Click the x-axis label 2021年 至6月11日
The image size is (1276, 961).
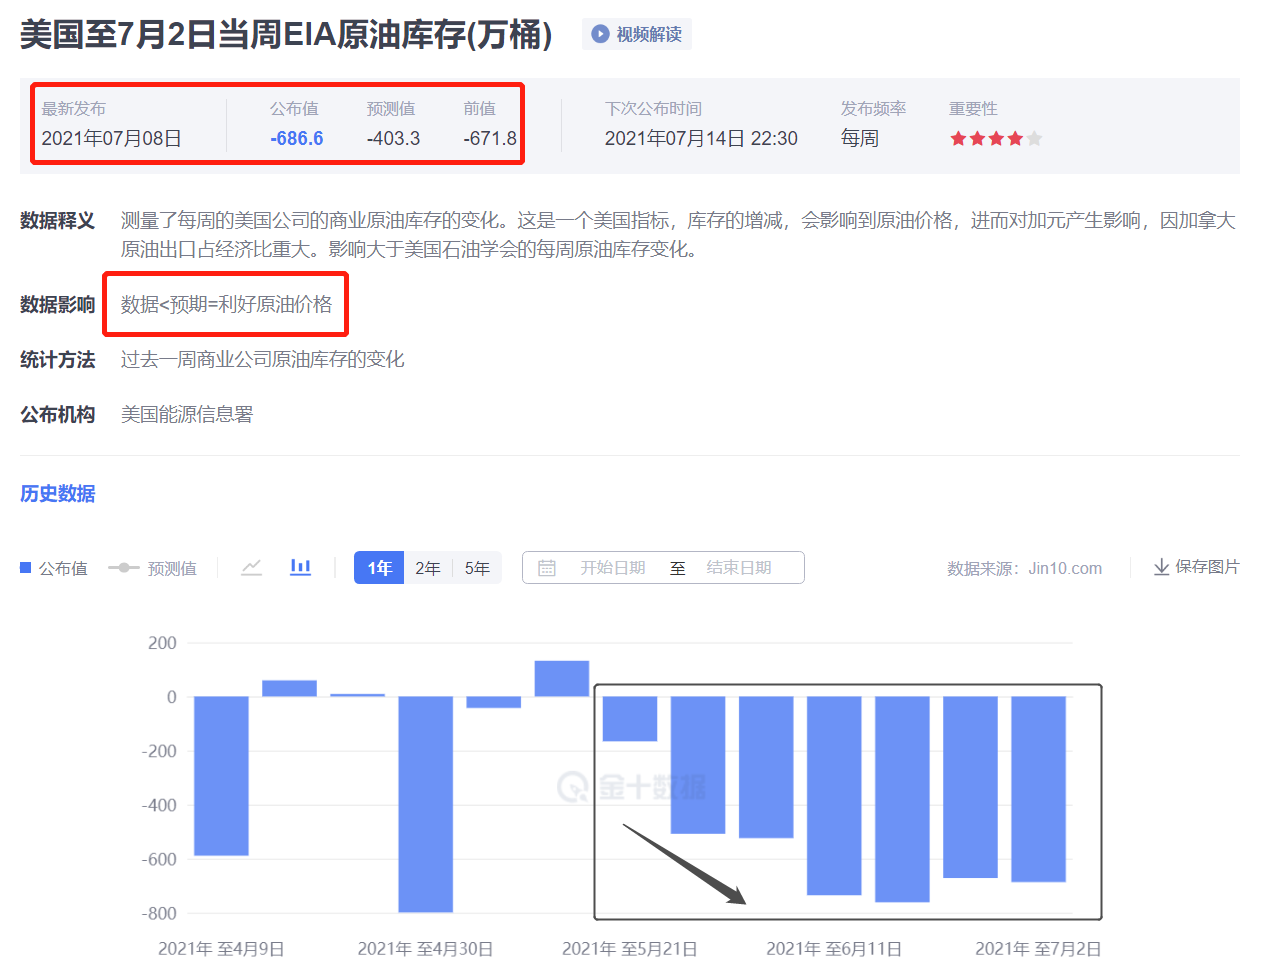click(x=834, y=949)
